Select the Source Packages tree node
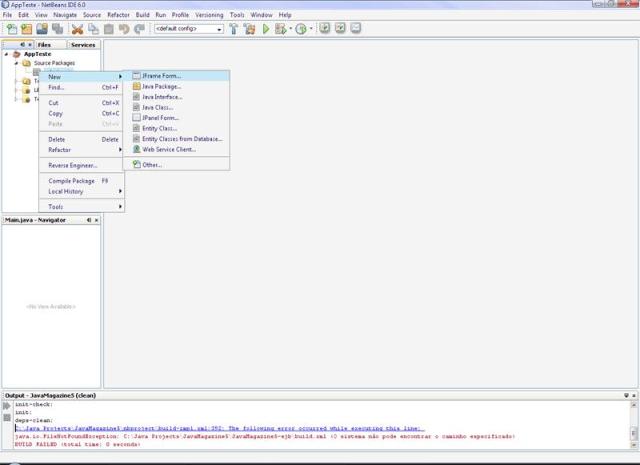Viewport: 640px width, 465px height. point(54,63)
